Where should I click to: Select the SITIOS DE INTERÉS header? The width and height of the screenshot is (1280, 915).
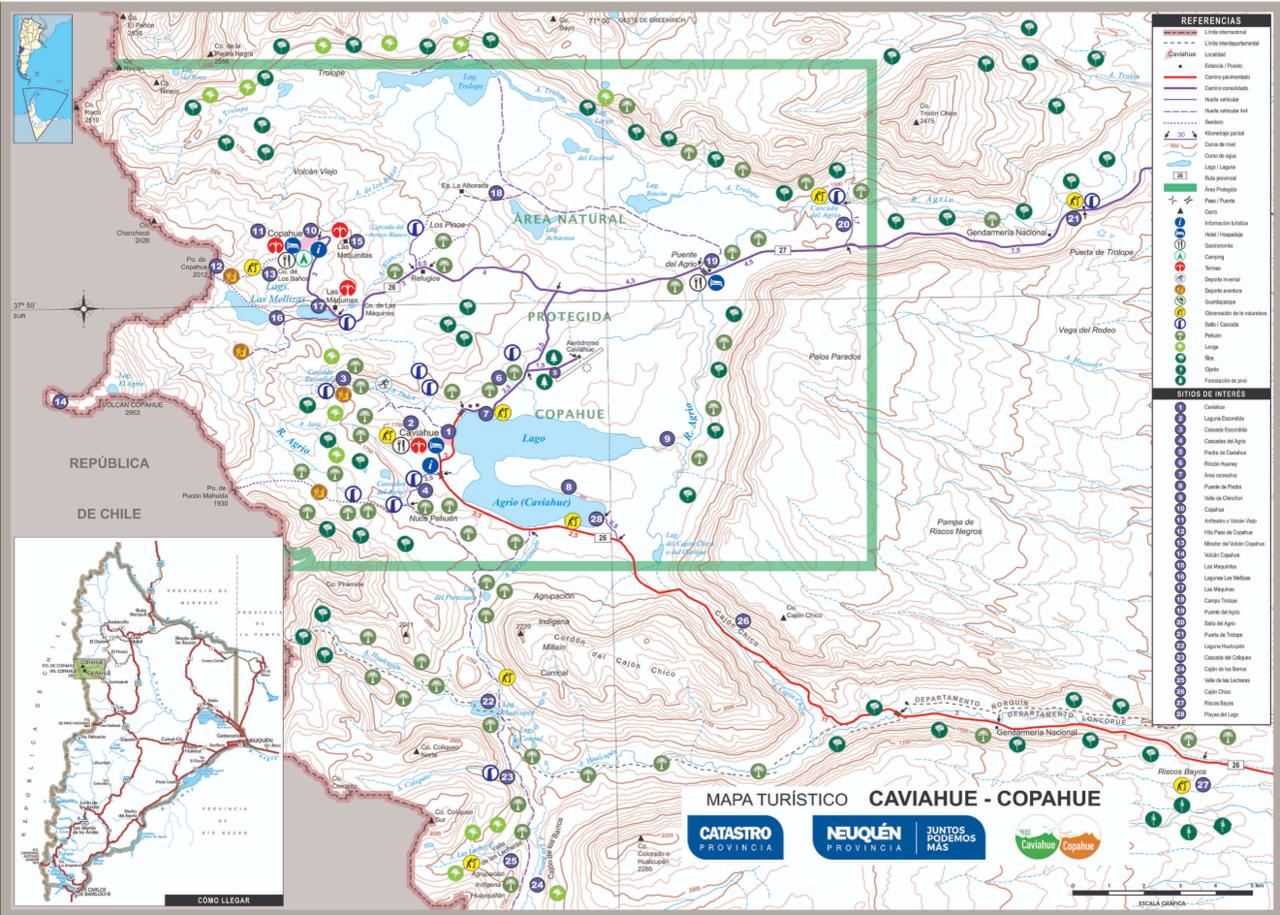[x=1210, y=395]
